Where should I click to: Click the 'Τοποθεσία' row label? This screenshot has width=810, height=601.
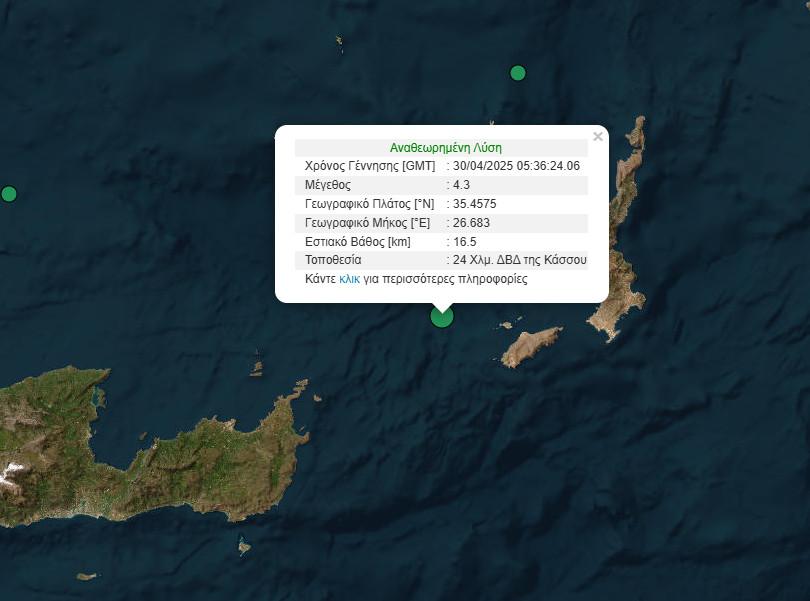tap(333, 260)
